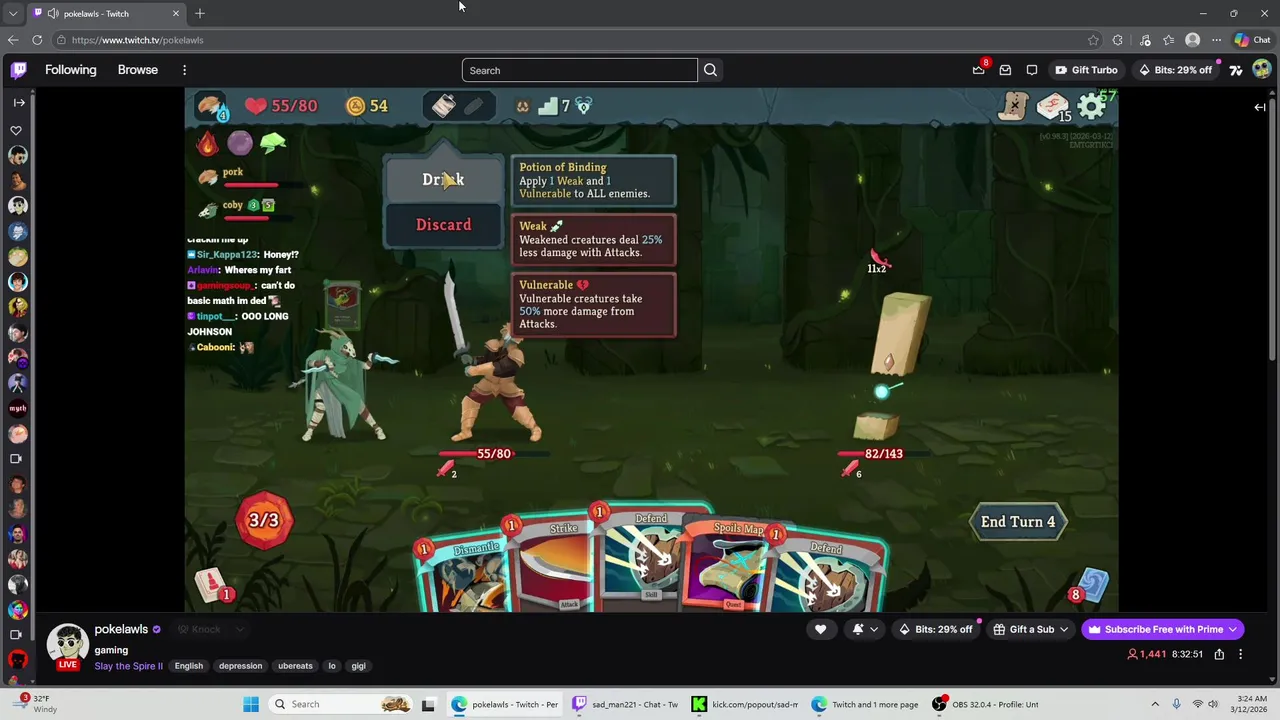The width and height of the screenshot is (1280, 720).
Task: Open the user avatar menu
Action: click(x=1261, y=70)
